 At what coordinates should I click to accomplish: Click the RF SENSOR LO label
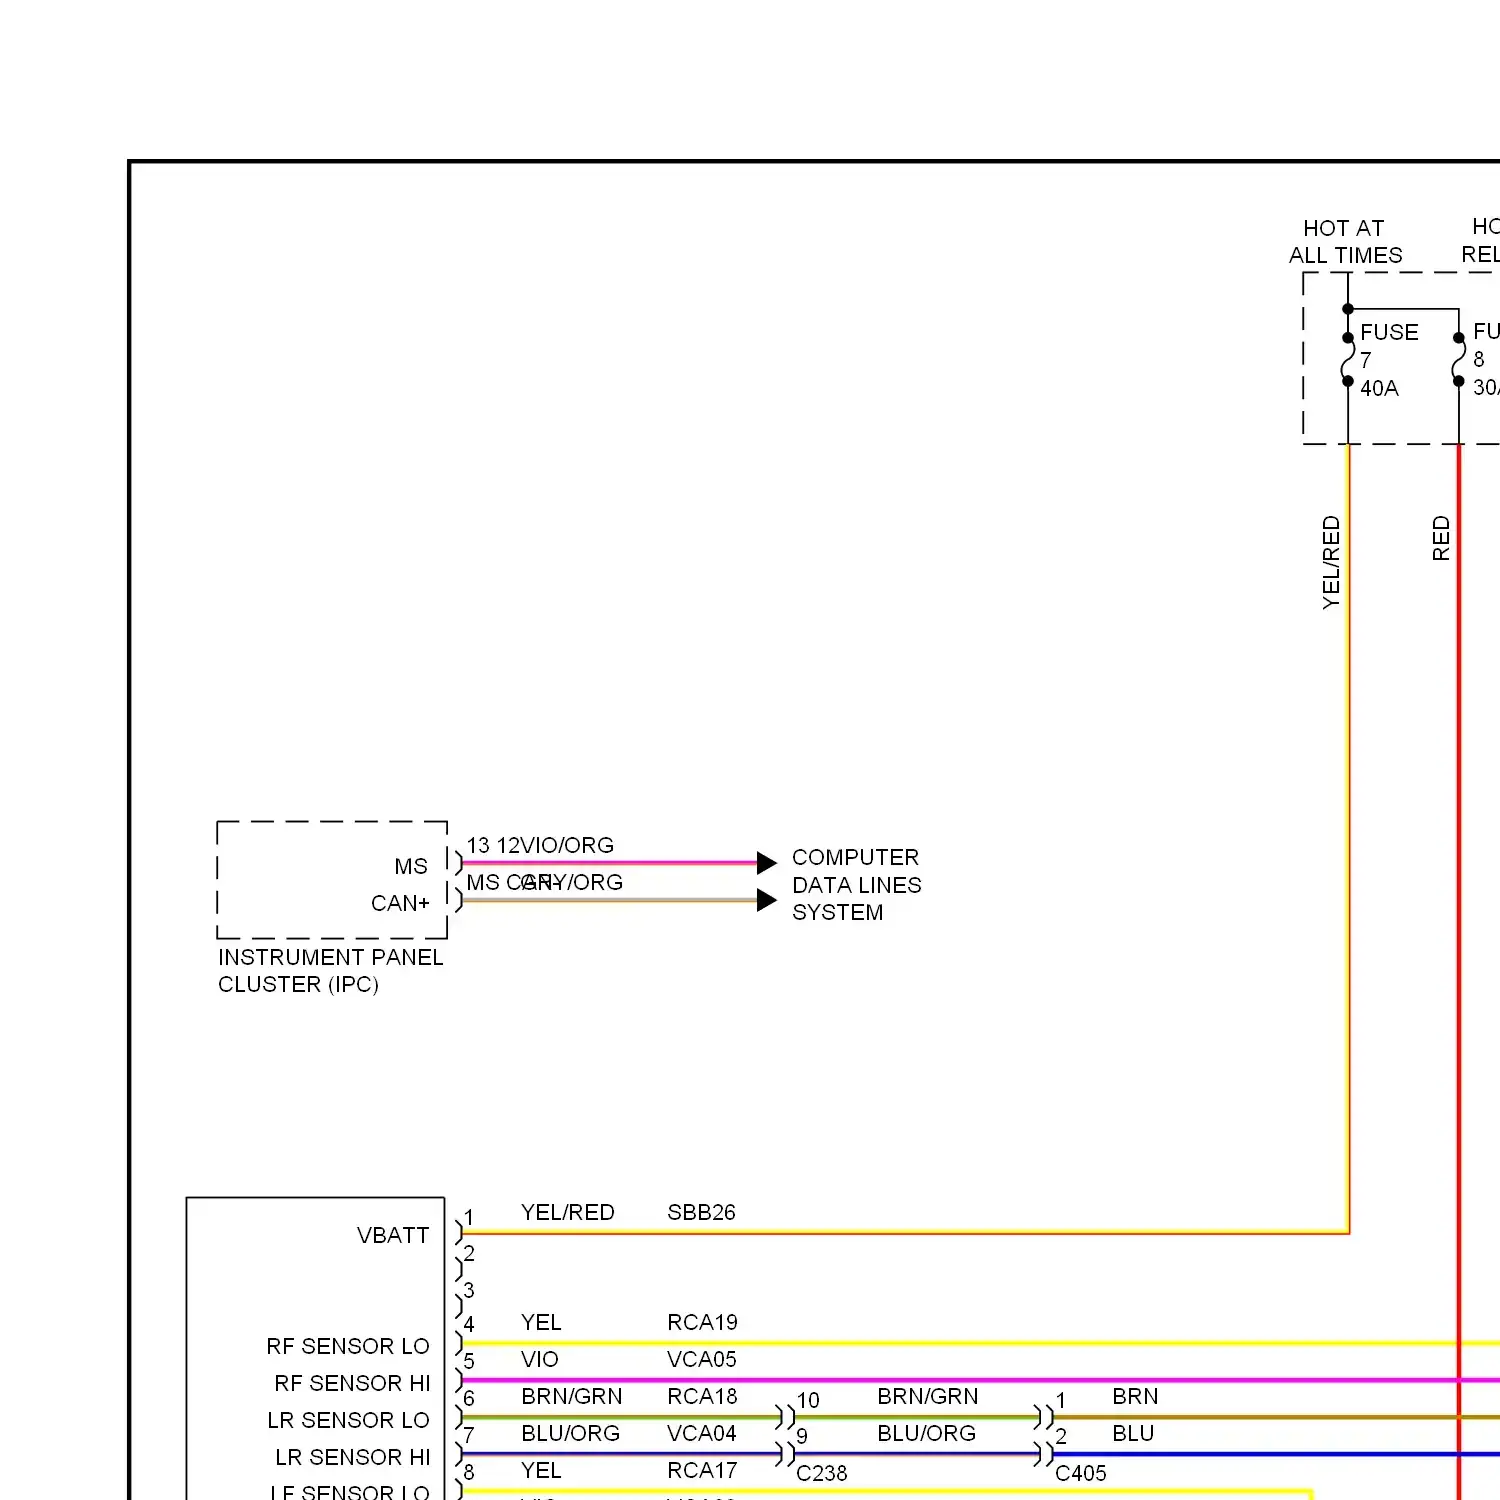tap(348, 1346)
